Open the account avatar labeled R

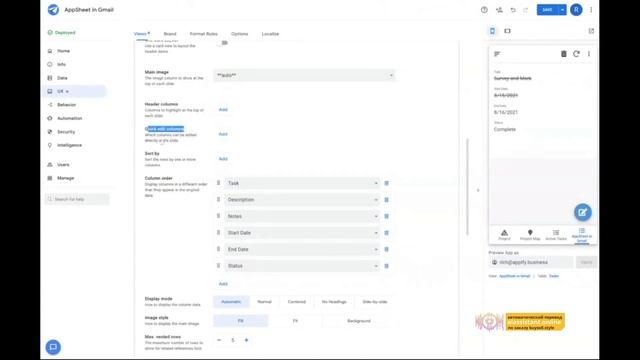click(x=576, y=10)
